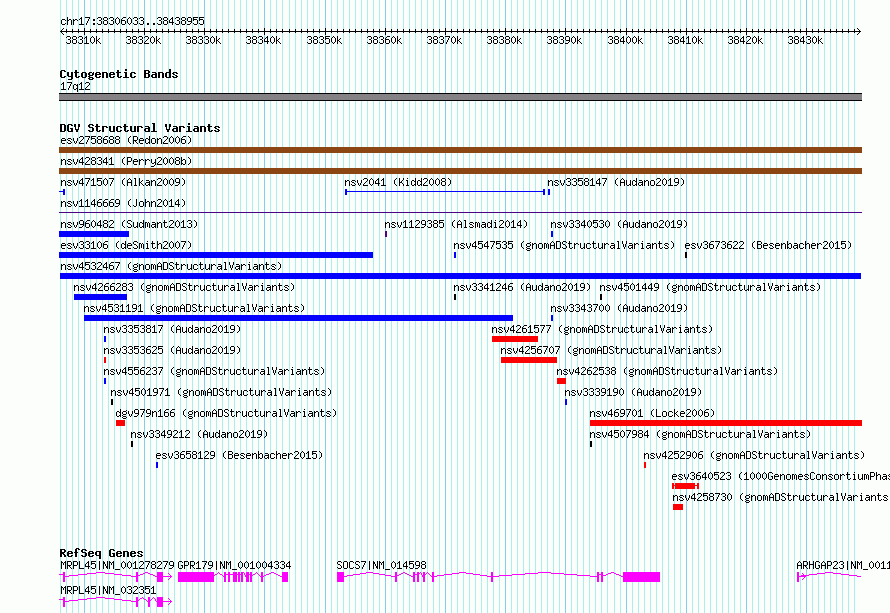Click the nsv4266283 blue variant bar
The image size is (890, 613).
click(x=100, y=297)
